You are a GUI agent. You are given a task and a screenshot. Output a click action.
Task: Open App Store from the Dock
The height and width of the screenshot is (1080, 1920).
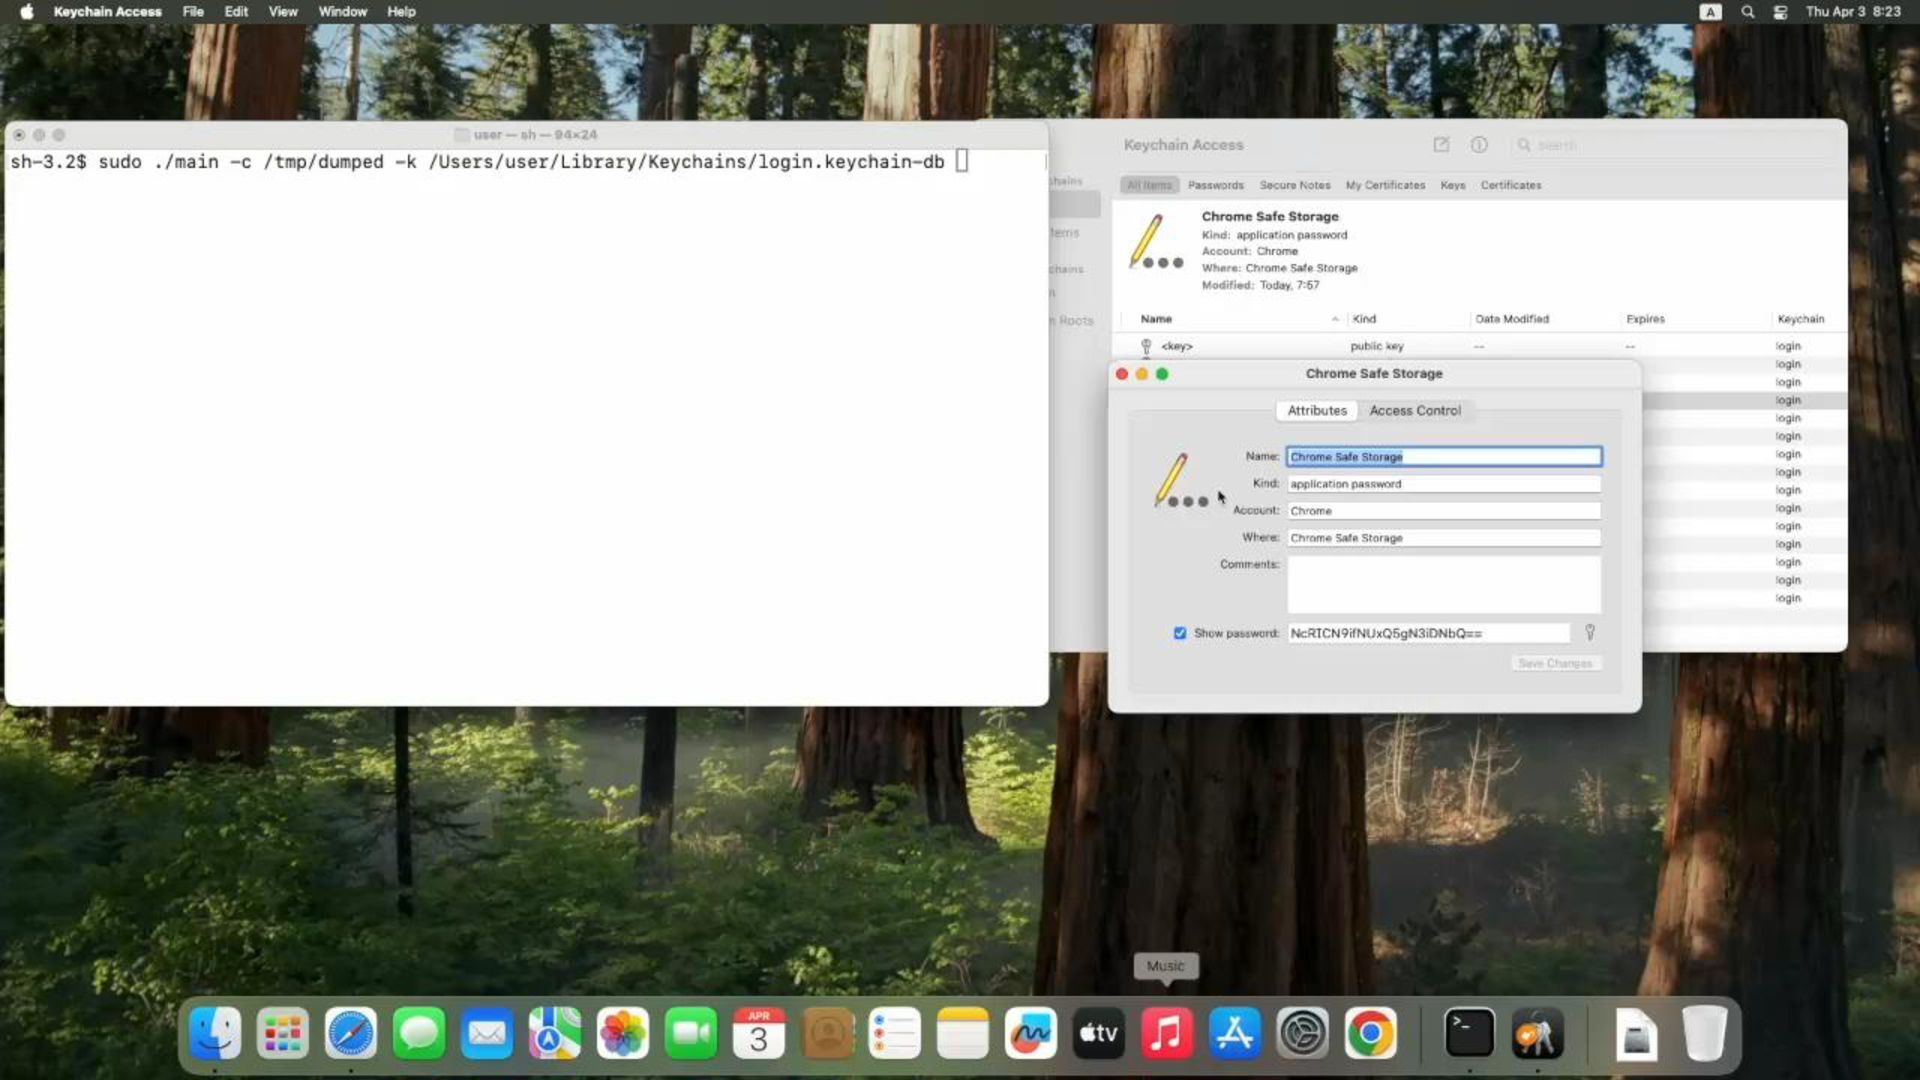(1235, 1033)
